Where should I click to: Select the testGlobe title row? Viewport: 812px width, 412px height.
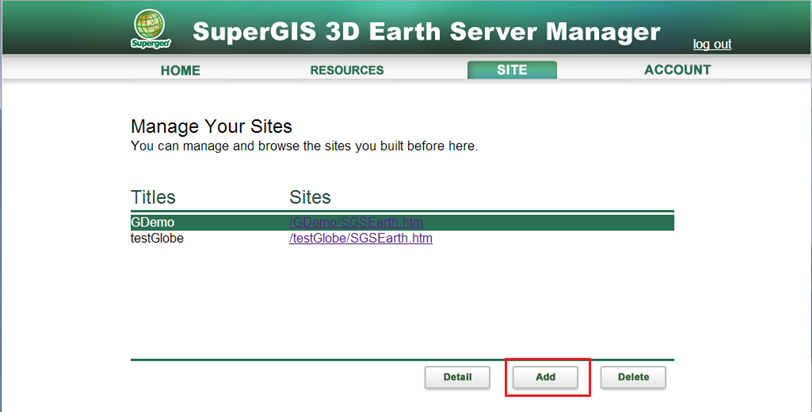402,238
